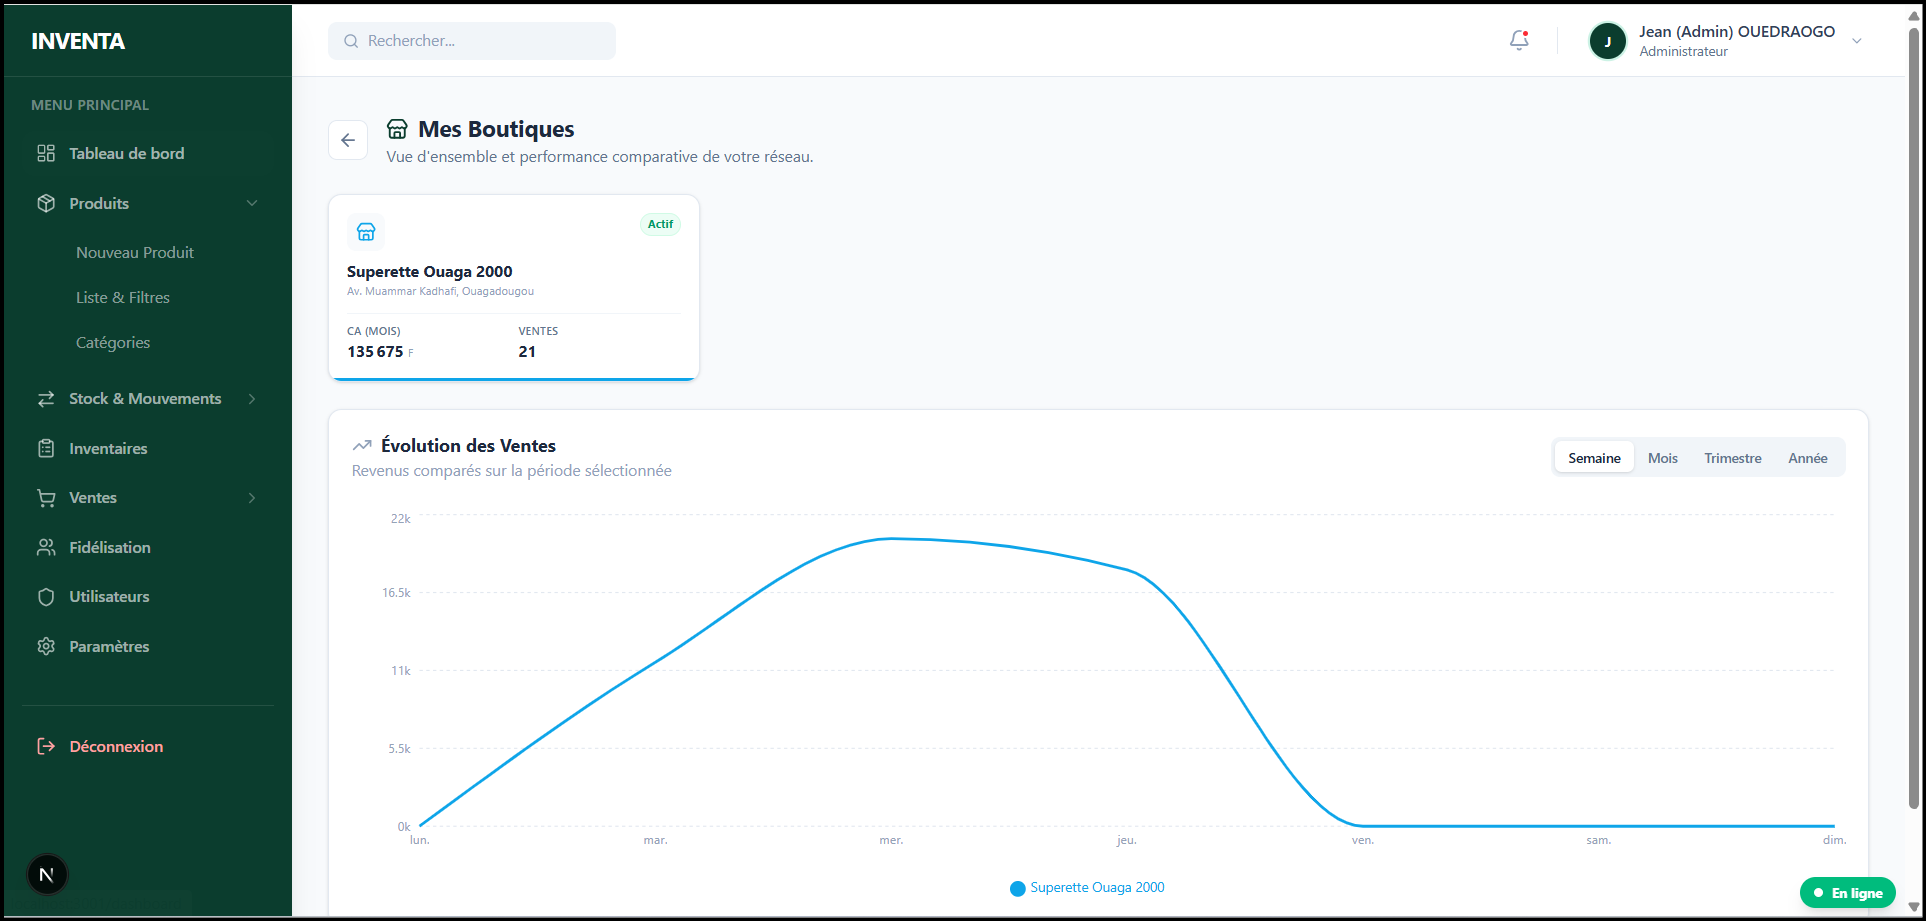
Task: Collapse the Produits submenu chevron
Action: tap(252, 203)
